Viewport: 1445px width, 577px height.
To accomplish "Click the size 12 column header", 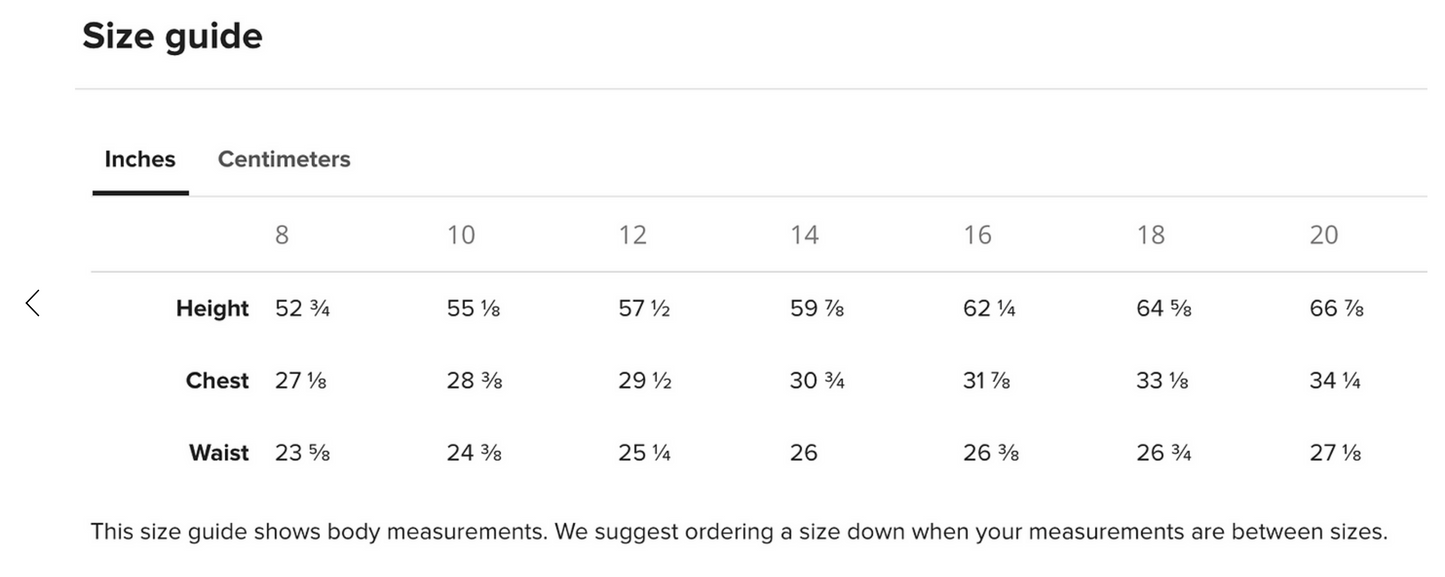I will point(633,235).
